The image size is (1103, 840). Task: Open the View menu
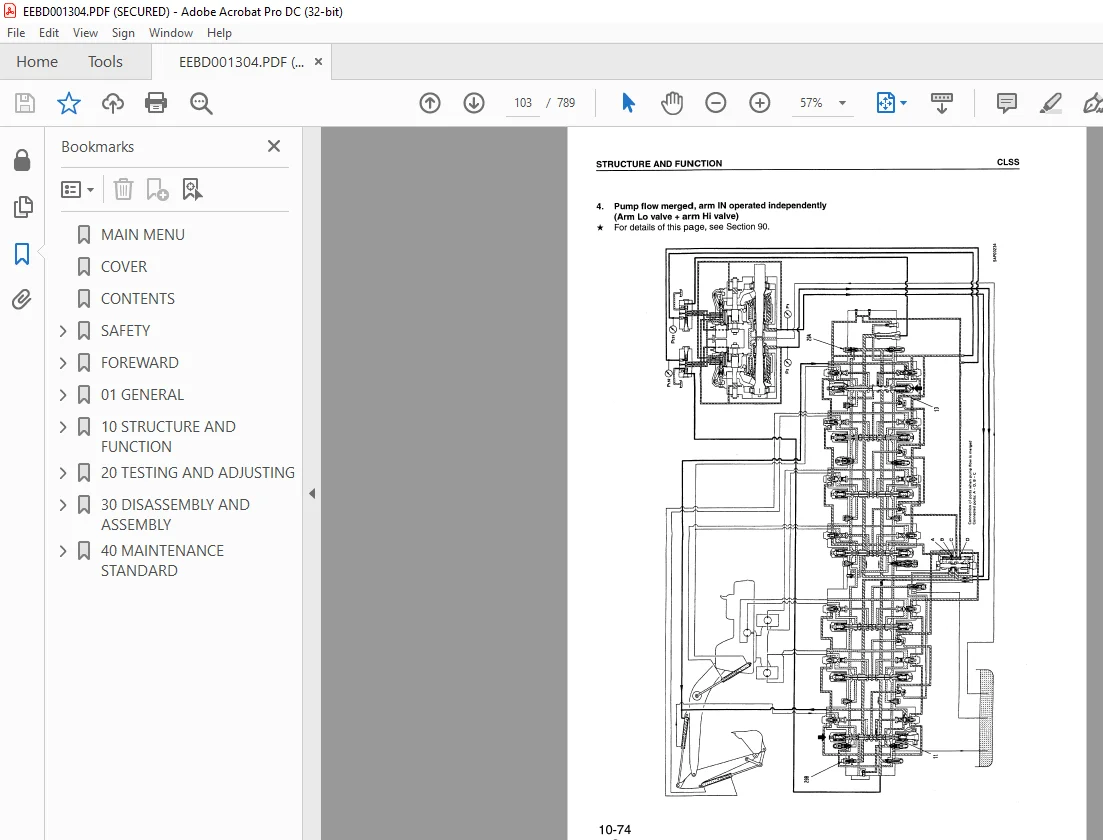click(x=85, y=32)
